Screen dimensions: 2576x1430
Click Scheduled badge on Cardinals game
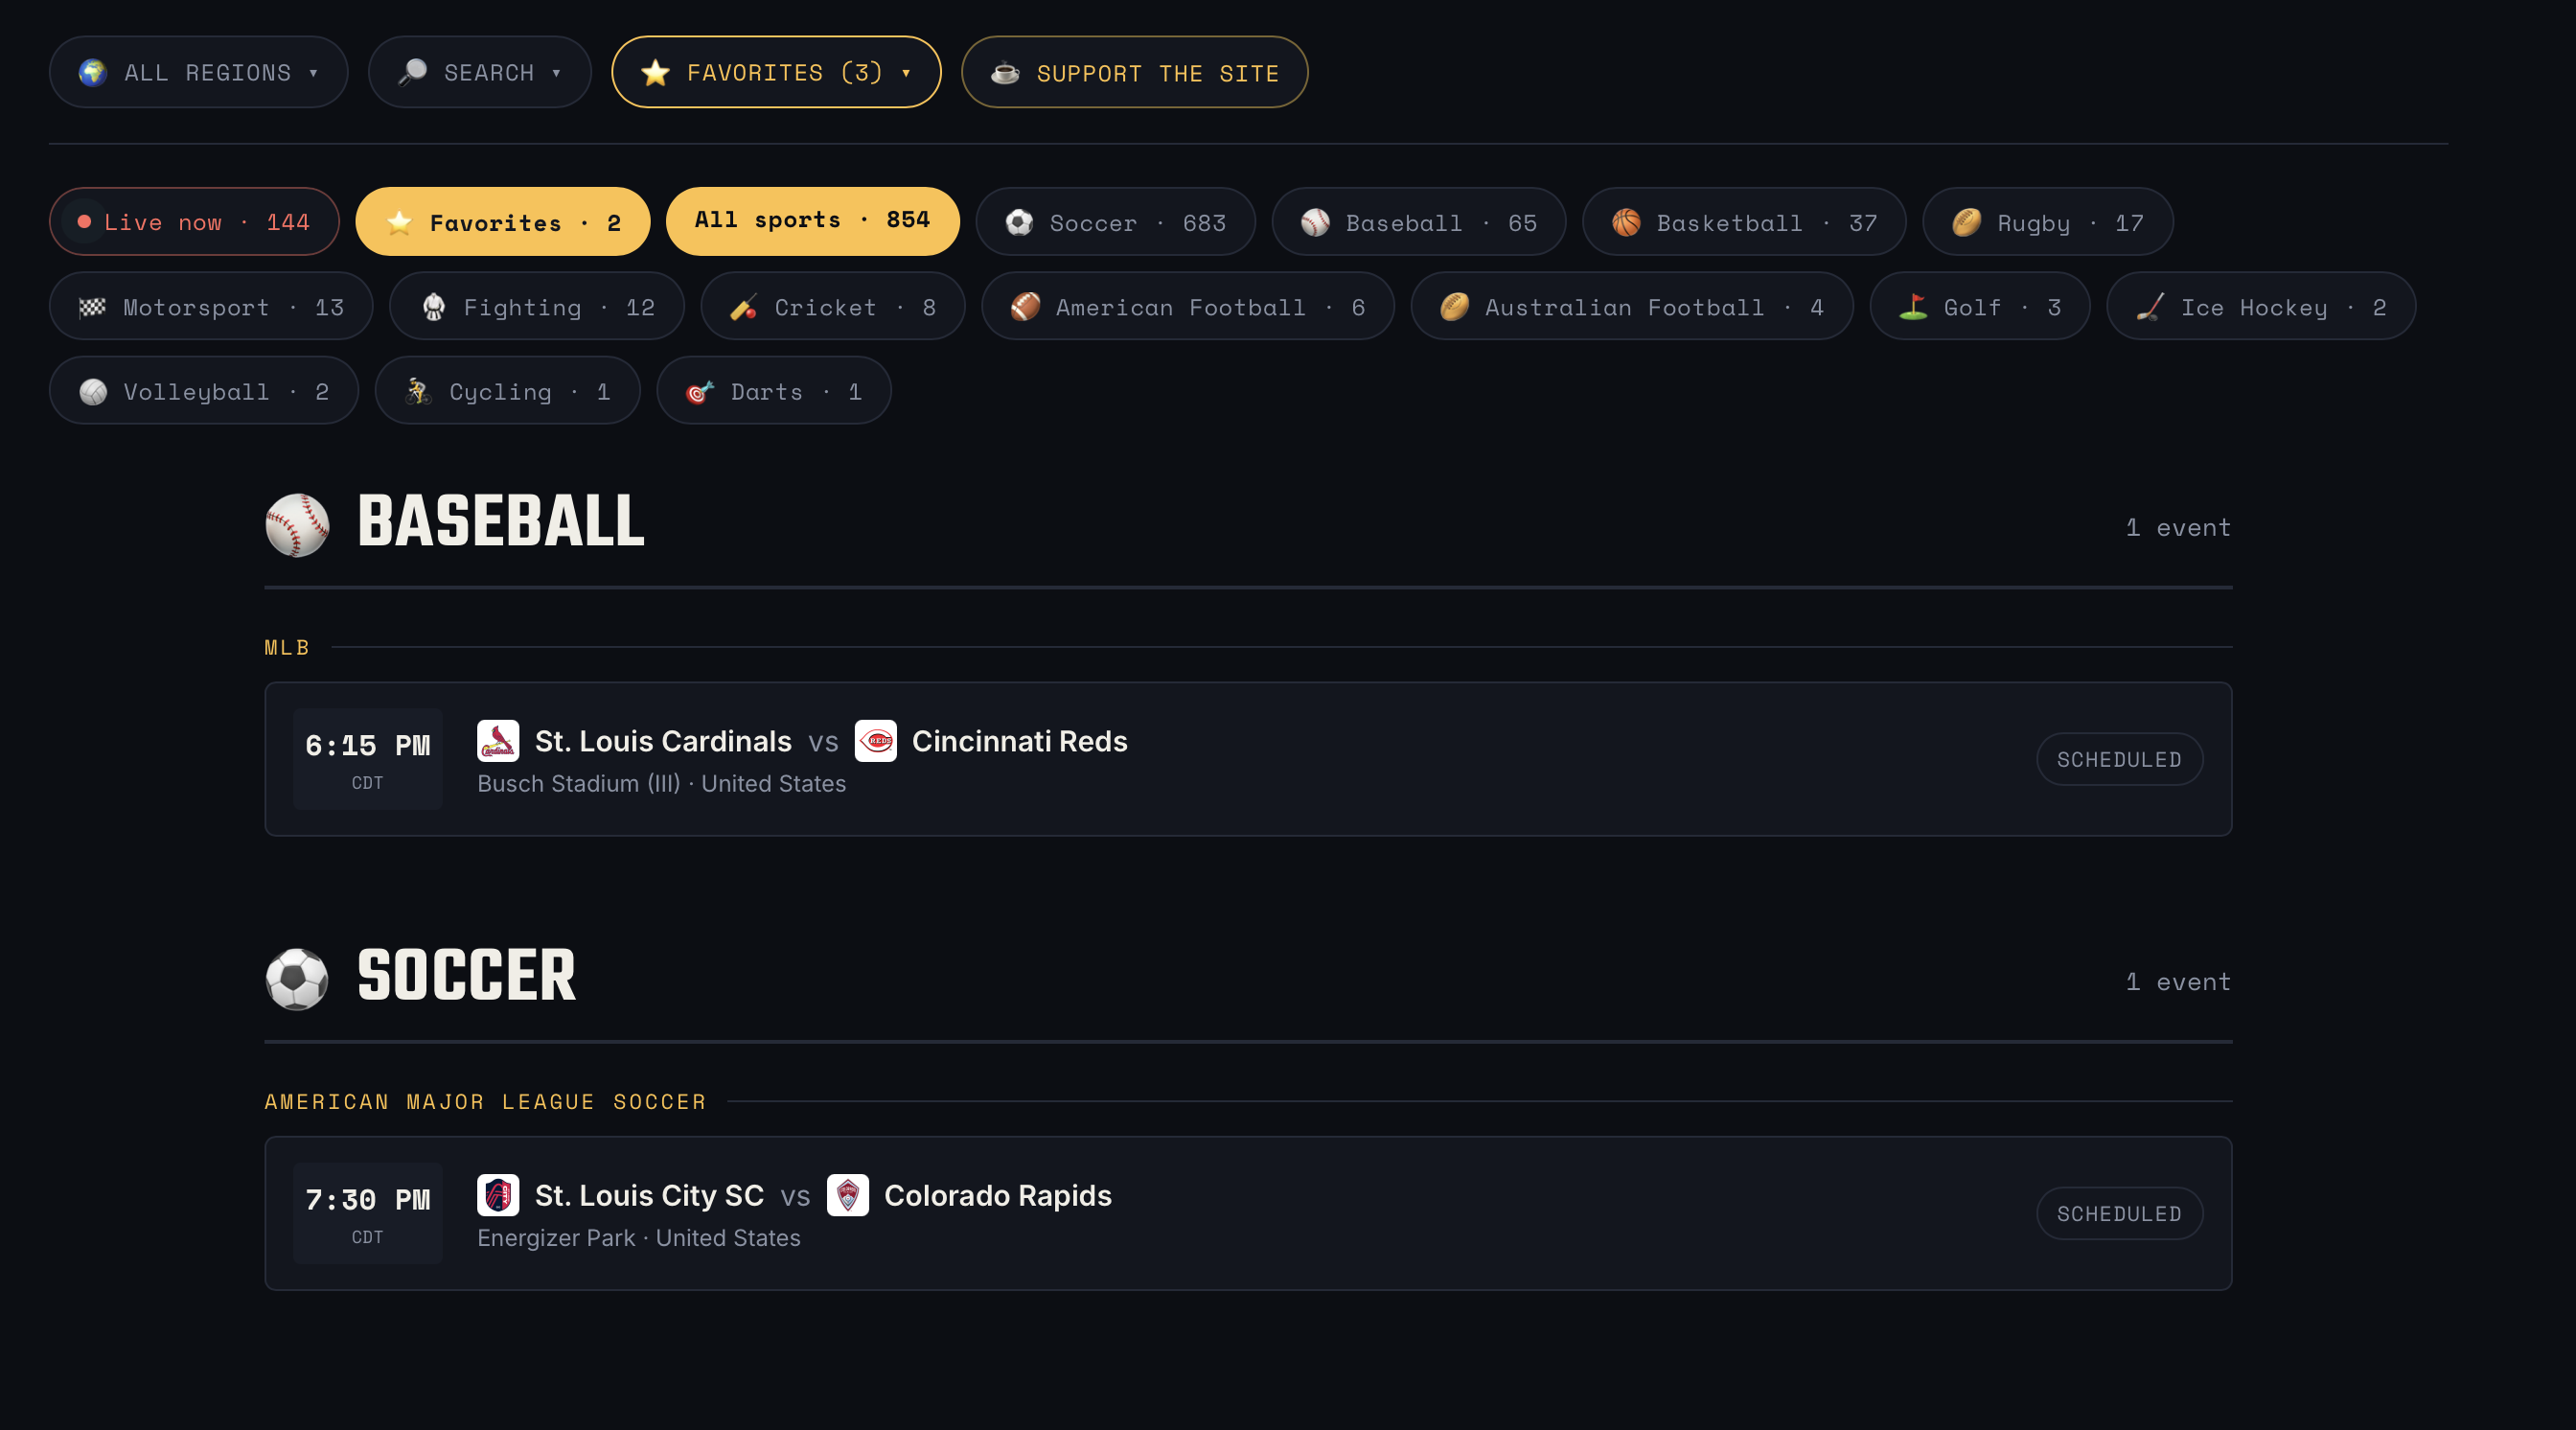2120,759
